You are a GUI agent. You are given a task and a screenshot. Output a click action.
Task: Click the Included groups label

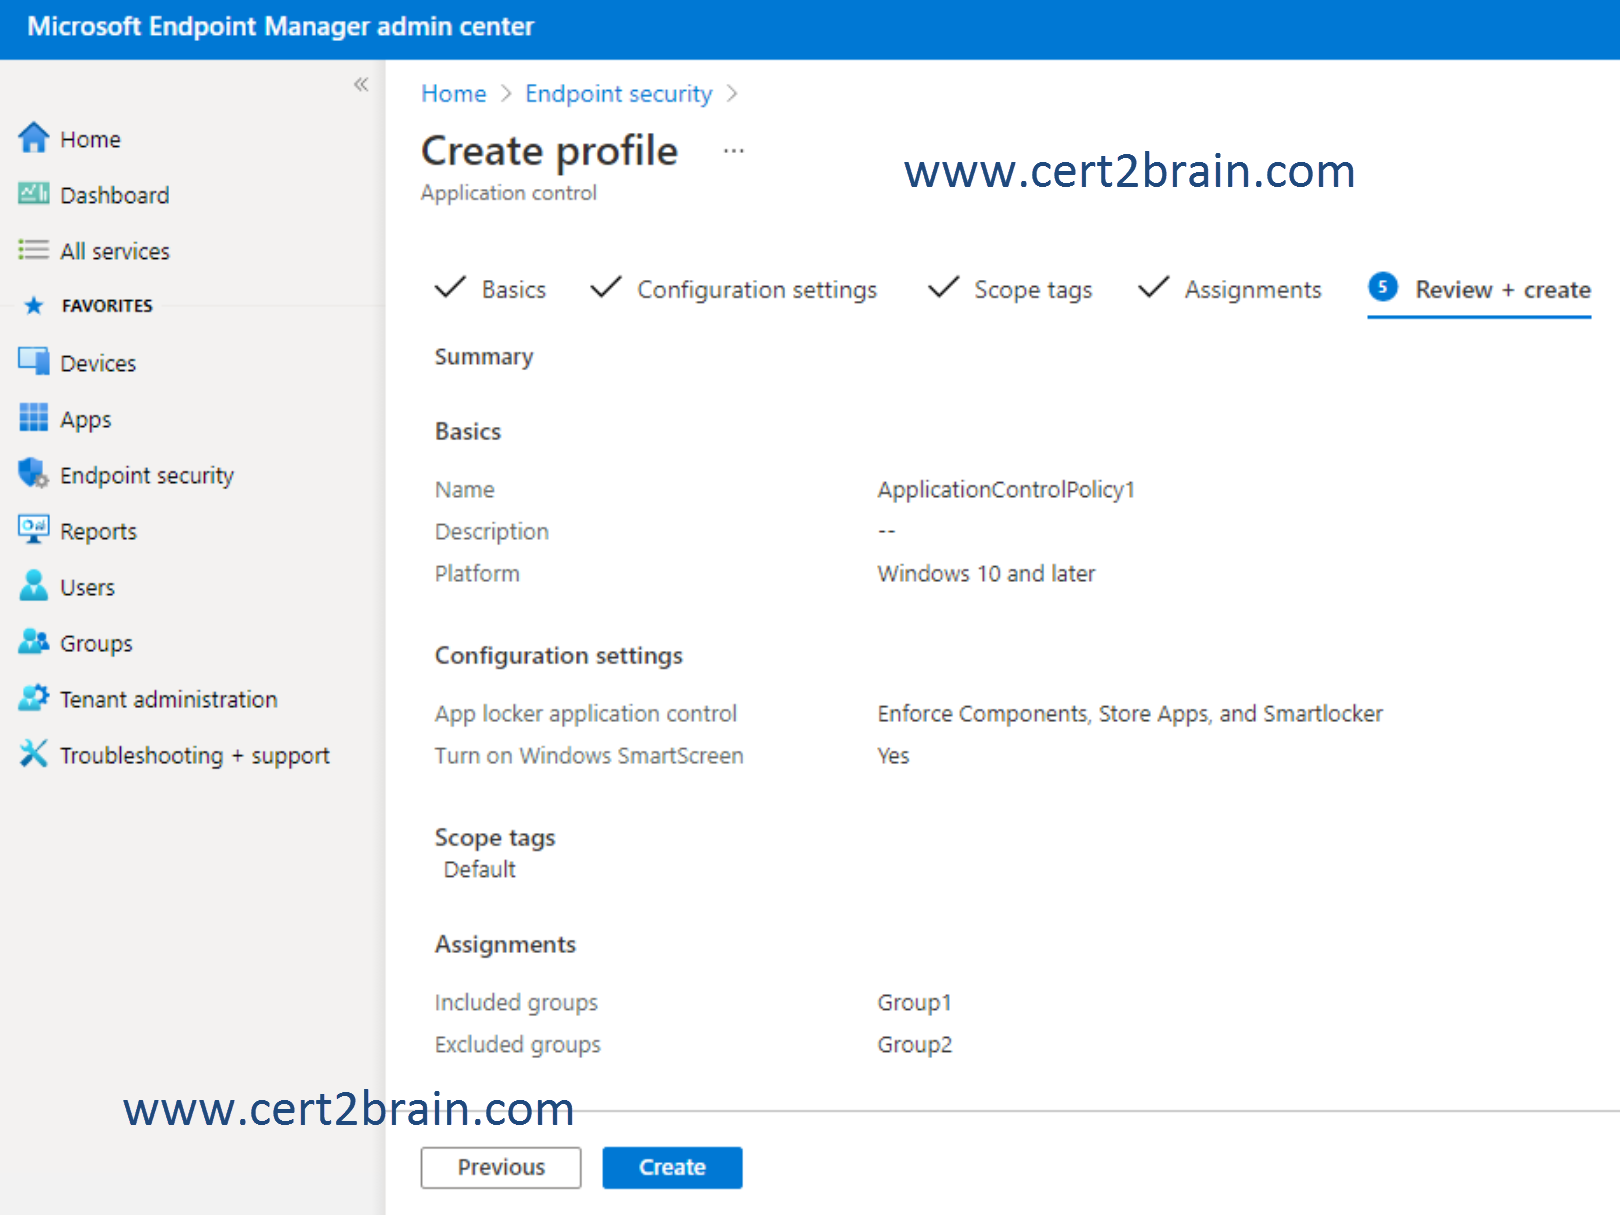pos(516,1003)
